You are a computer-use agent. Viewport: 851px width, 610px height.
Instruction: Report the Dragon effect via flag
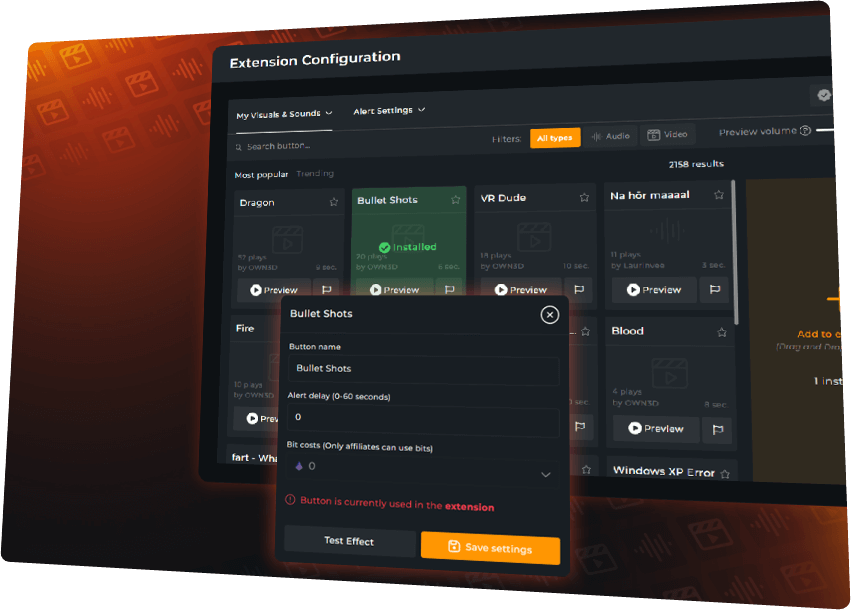coord(327,290)
